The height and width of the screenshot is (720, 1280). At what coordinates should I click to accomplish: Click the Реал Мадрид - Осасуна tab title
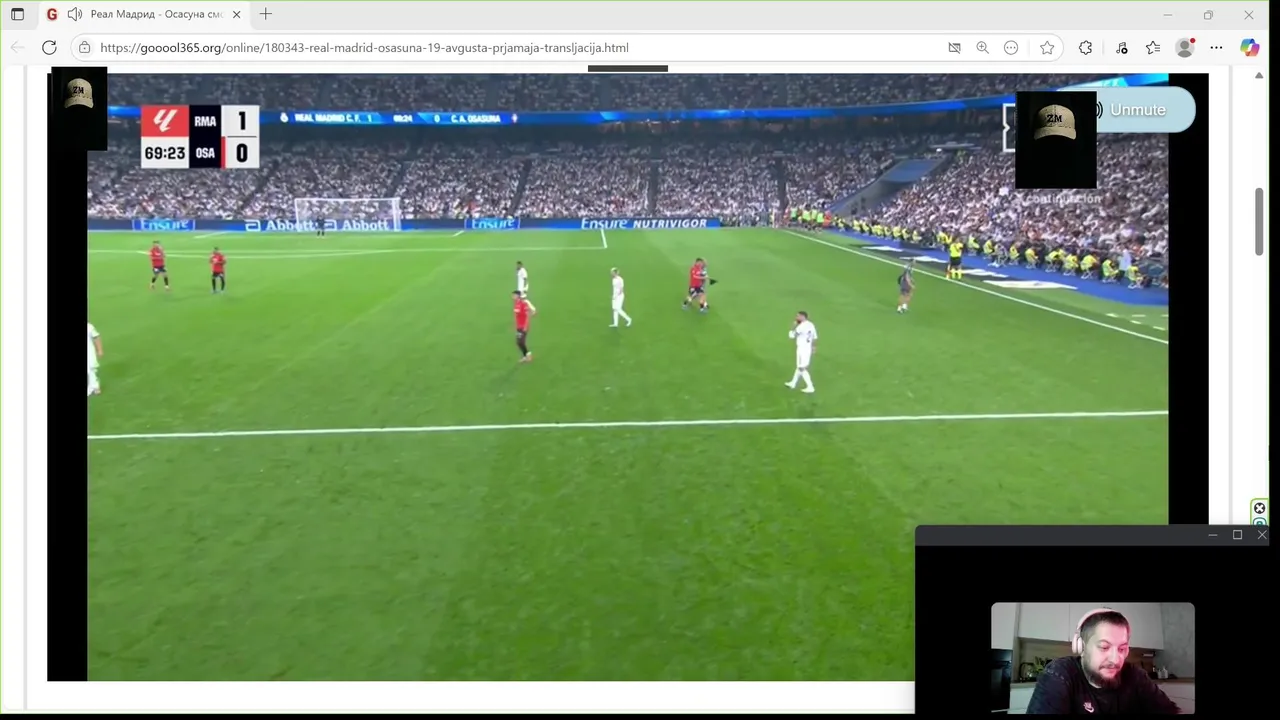pos(156,14)
